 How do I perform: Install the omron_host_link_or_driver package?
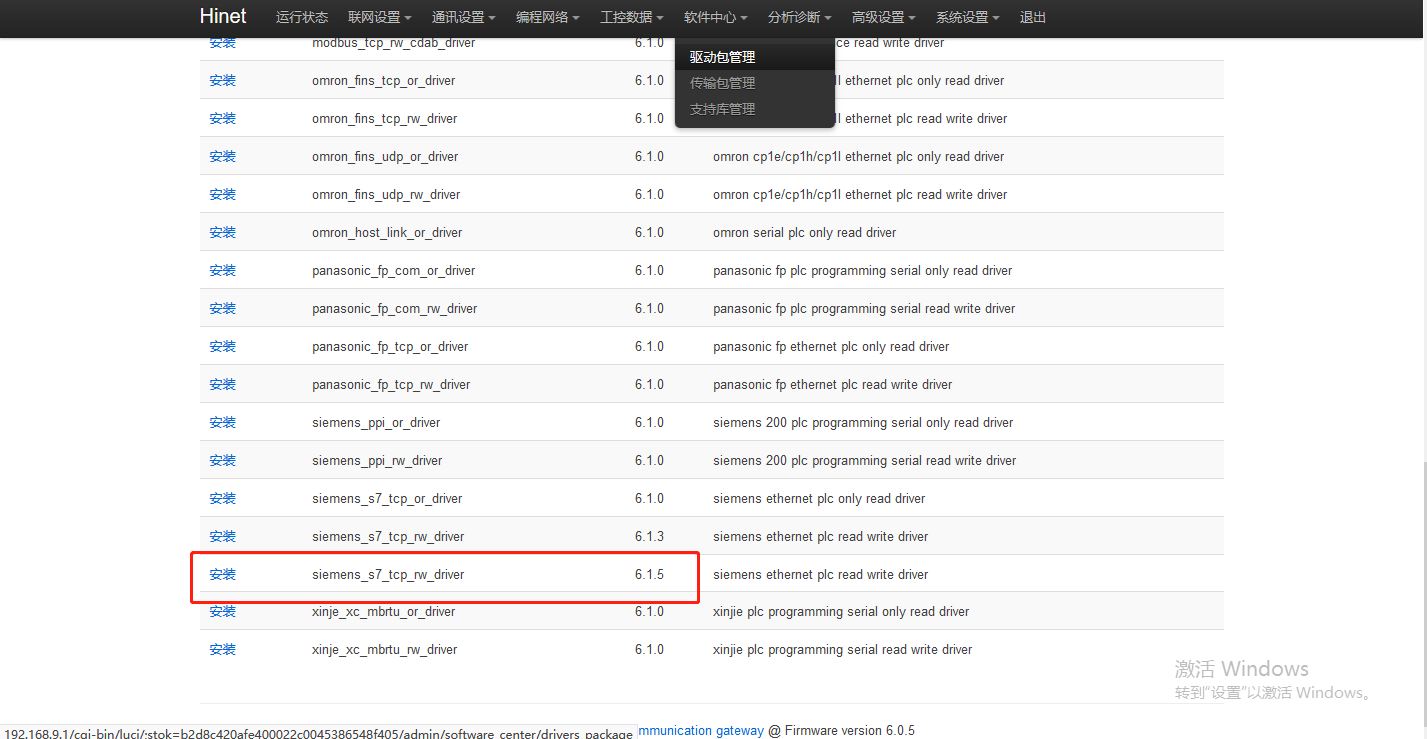[222, 232]
